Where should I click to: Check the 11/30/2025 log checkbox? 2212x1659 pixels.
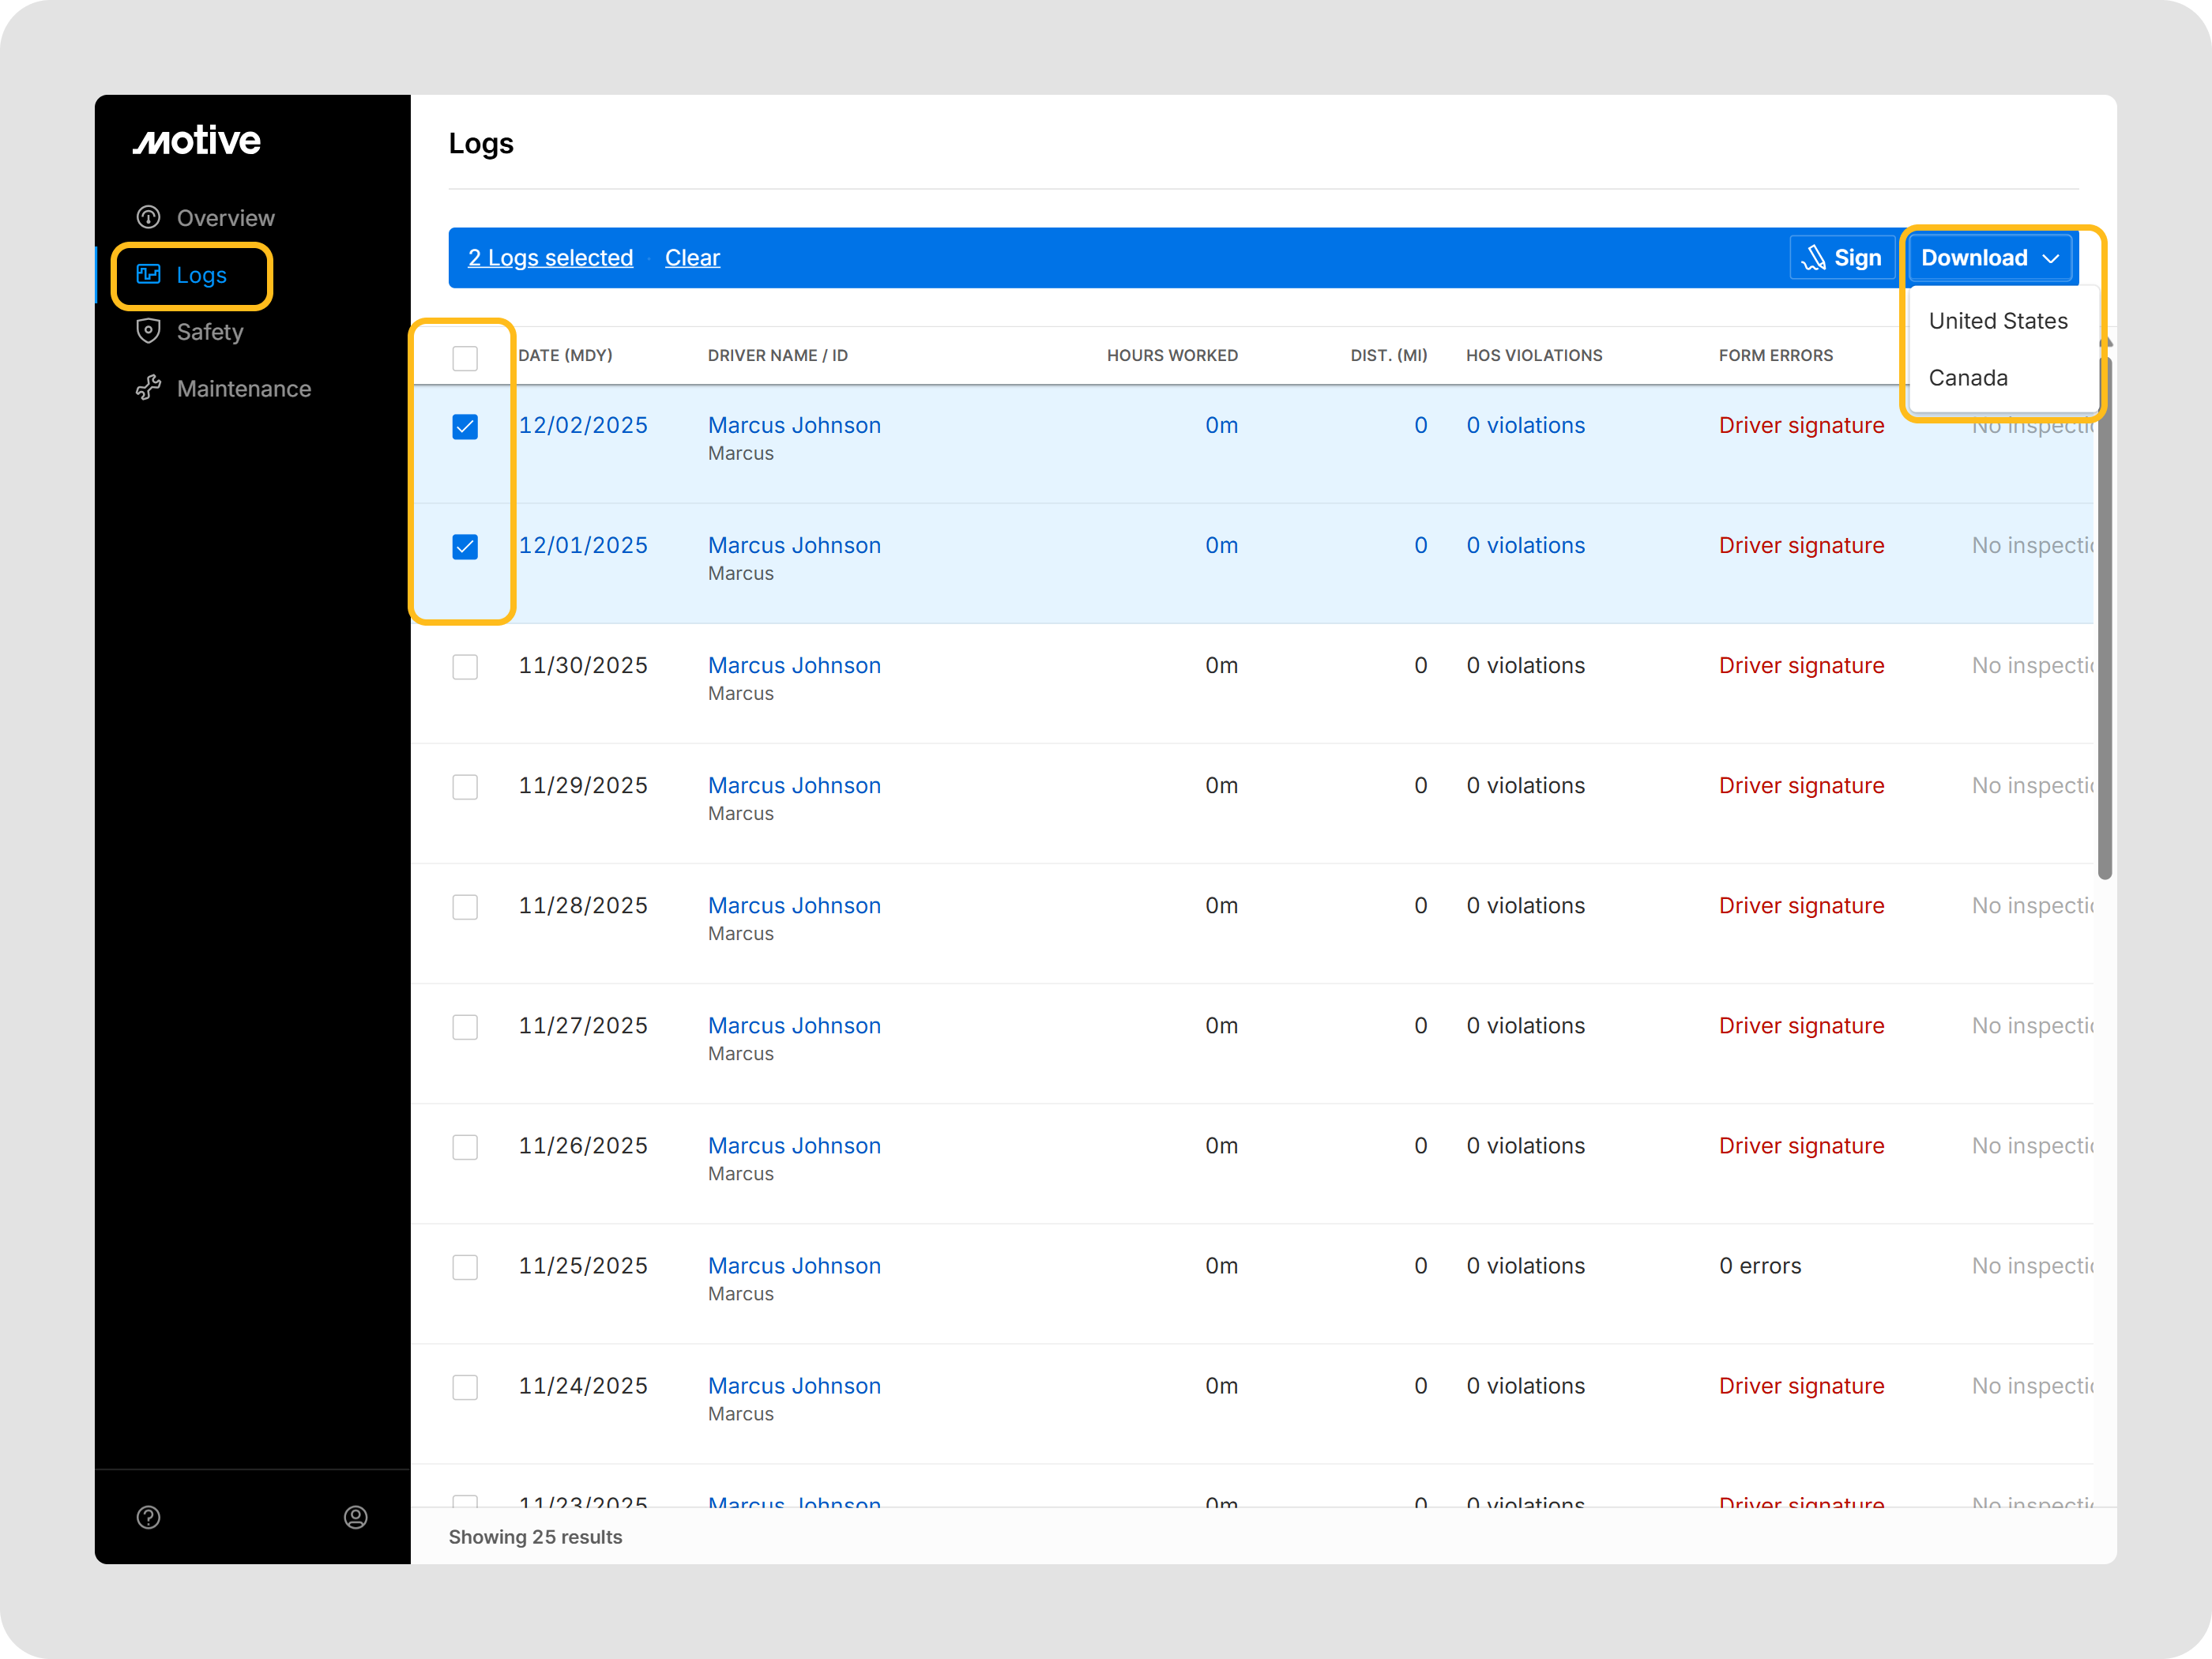[465, 667]
